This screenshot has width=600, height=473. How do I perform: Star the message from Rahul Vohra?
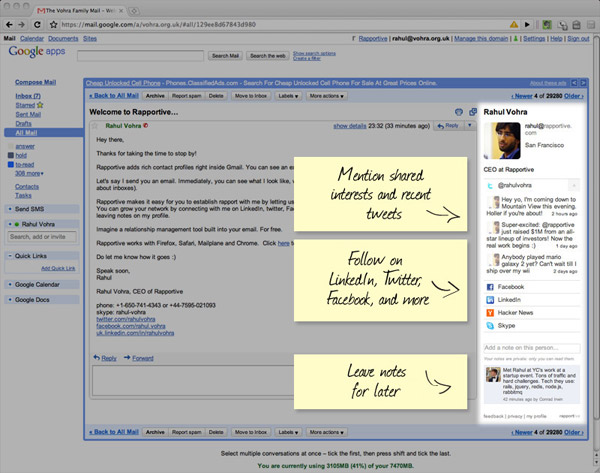click(96, 126)
